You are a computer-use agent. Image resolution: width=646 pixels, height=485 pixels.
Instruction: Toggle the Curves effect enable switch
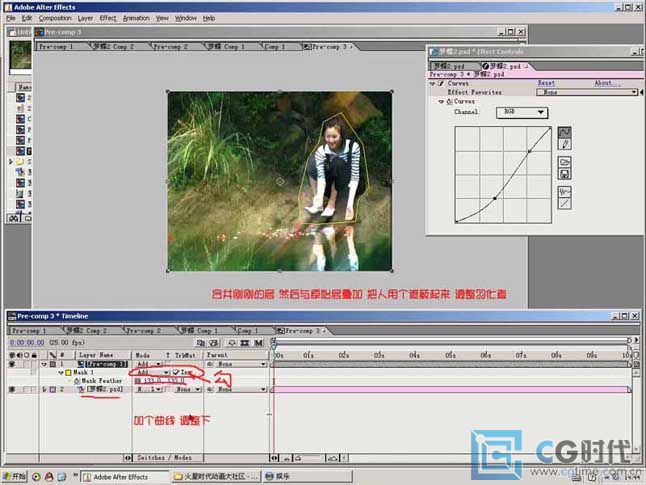pyautogui.click(x=441, y=84)
